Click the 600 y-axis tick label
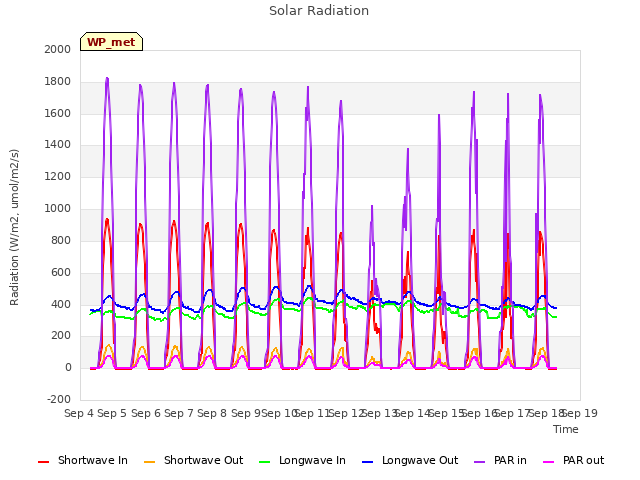Image resolution: width=640 pixels, height=480 pixels. click(61, 272)
